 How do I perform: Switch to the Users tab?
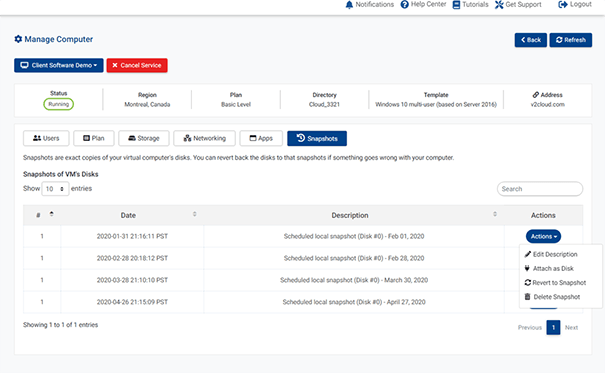(46, 138)
